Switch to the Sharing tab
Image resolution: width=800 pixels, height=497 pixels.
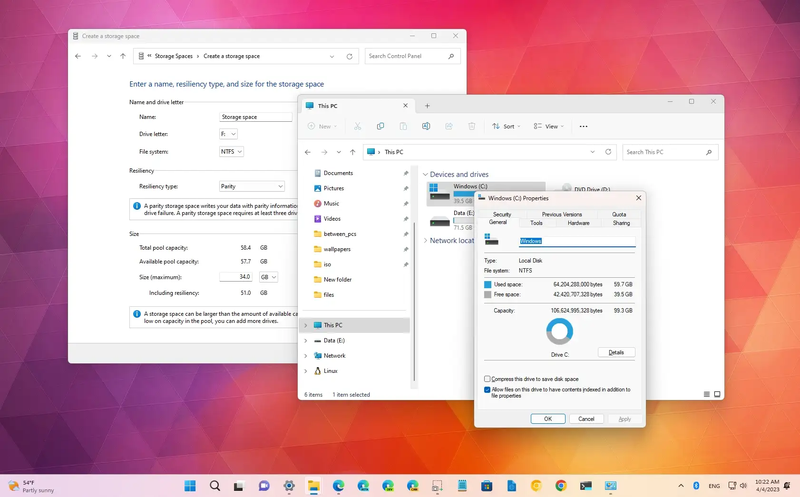[621, 223]
